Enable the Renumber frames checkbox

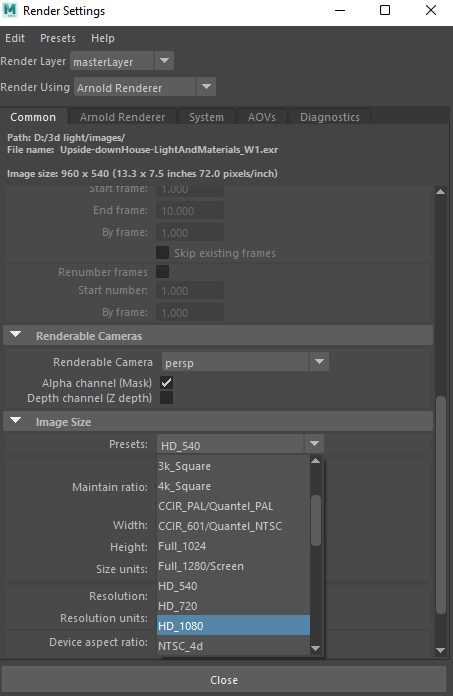(162, 271)
